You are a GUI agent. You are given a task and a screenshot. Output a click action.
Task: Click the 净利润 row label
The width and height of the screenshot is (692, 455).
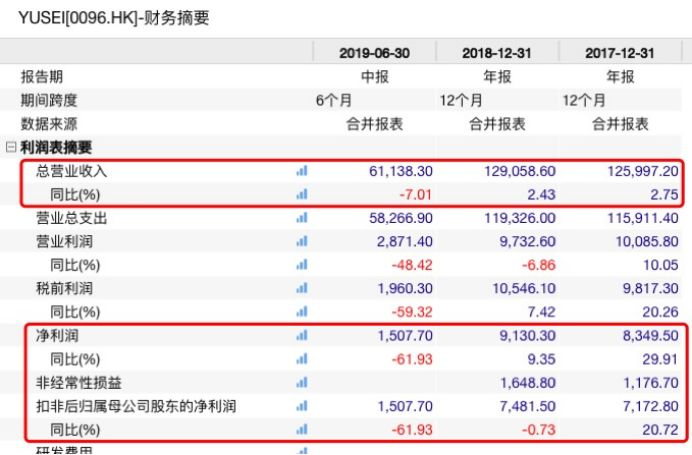57,336
